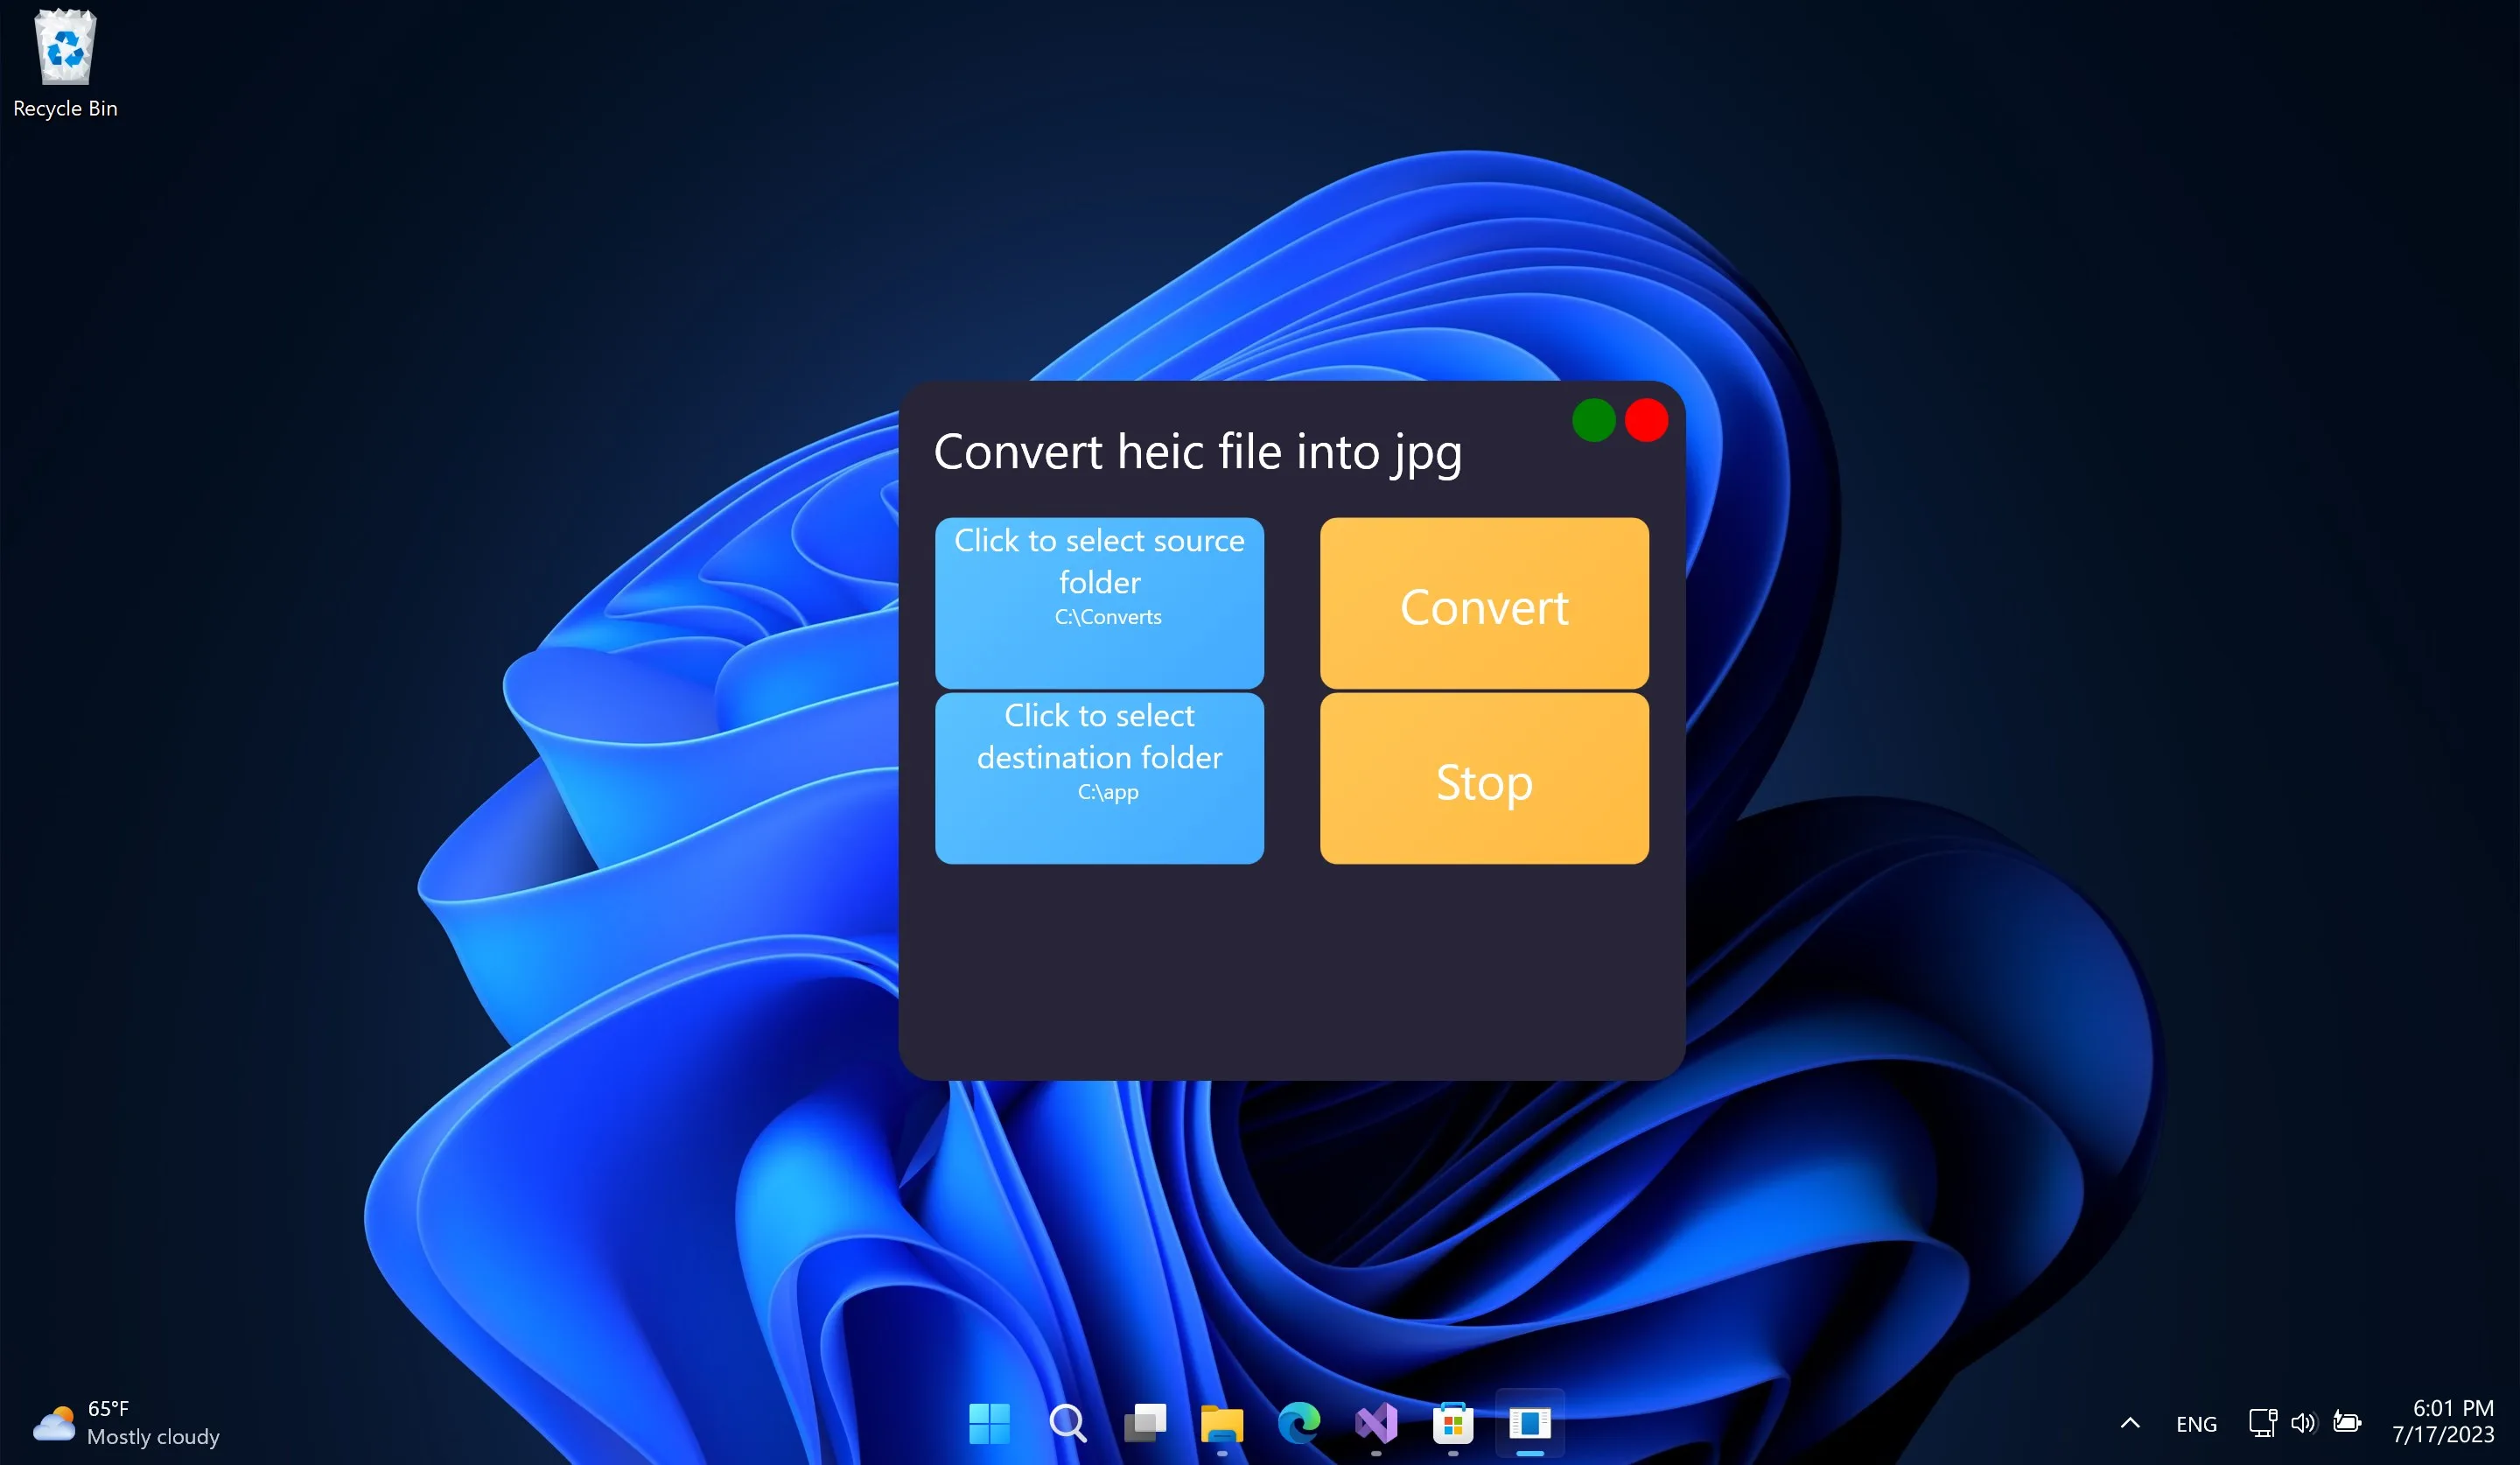The width and height of the screenshot is (2520, 1465).
Task: Open Task View from the taskbar
Action: pos(1145,1423)
